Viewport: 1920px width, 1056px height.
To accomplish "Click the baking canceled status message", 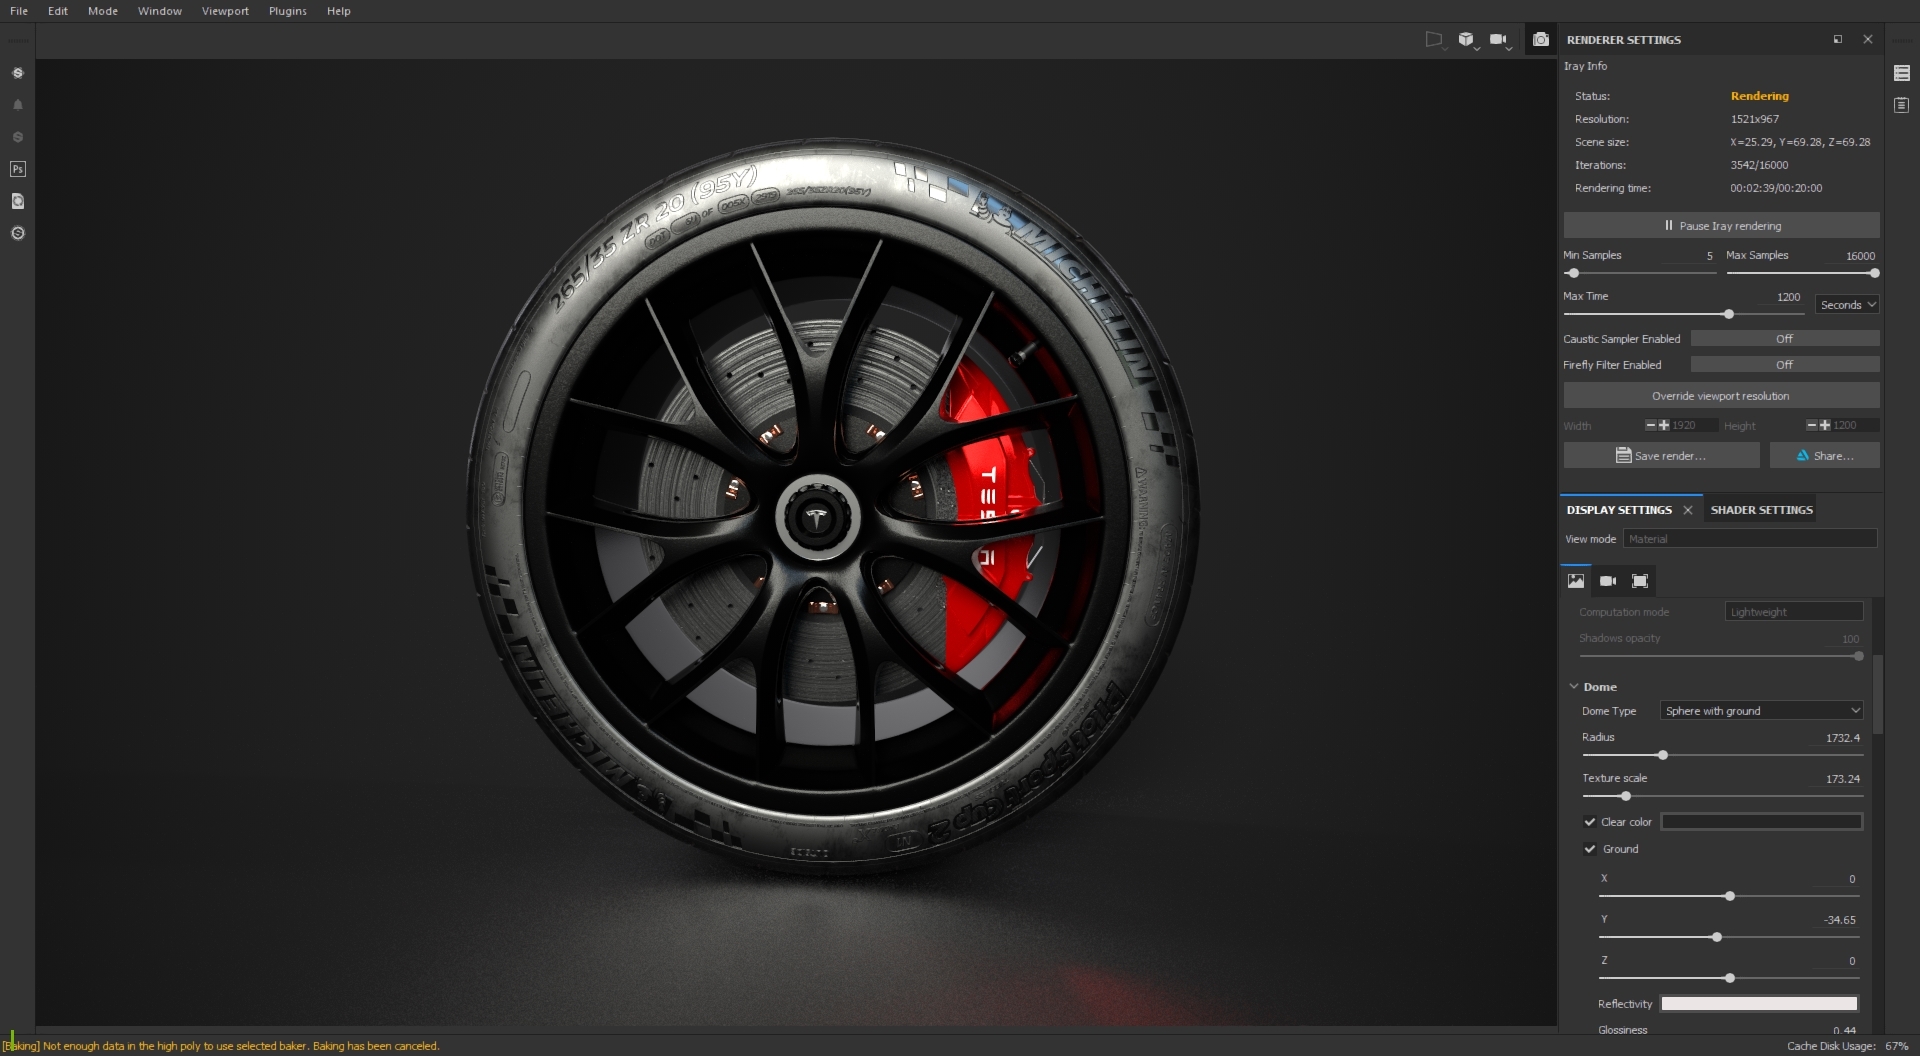I will 221,1046.
